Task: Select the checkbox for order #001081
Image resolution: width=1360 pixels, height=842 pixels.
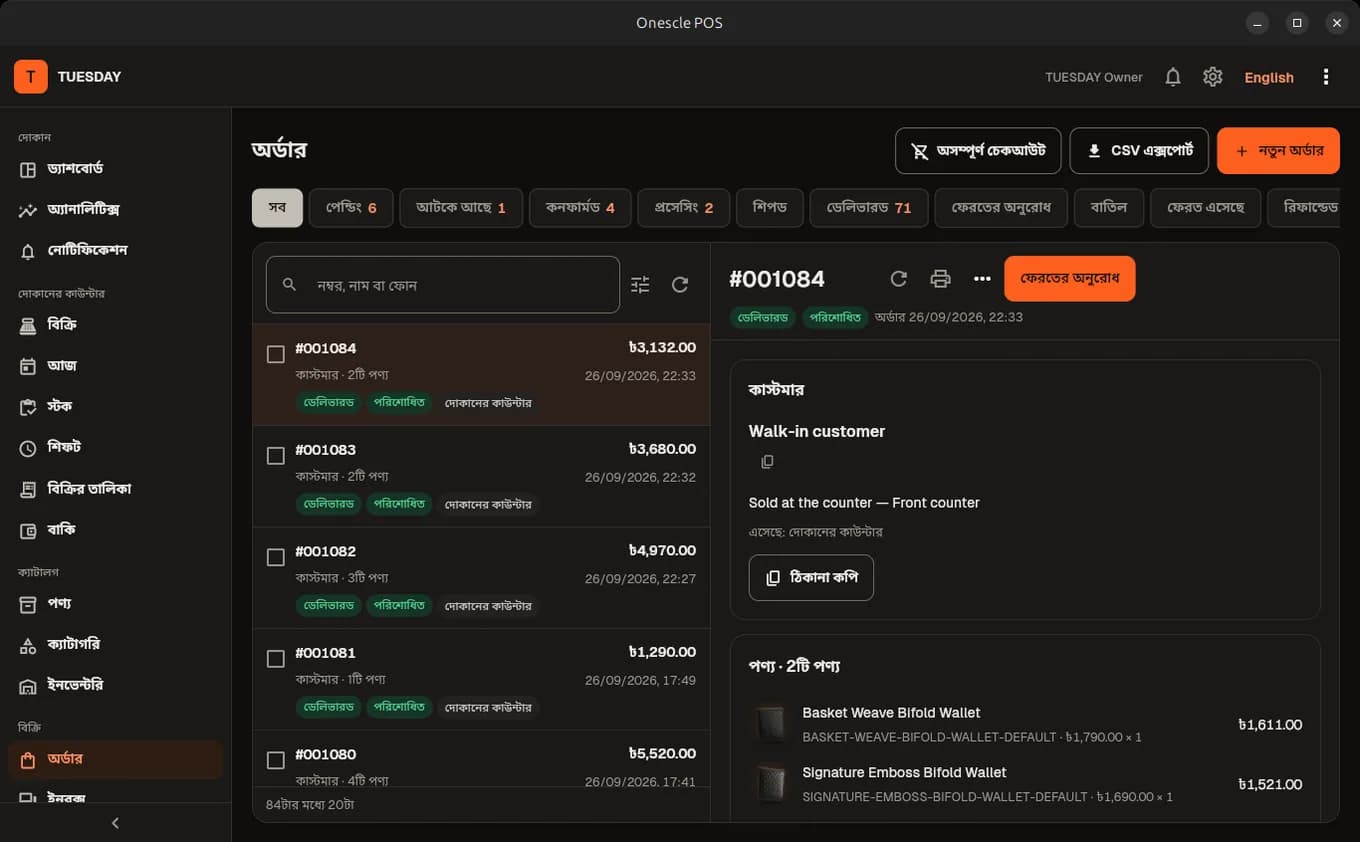Action: pyautogui.click(x=276, y=659)
